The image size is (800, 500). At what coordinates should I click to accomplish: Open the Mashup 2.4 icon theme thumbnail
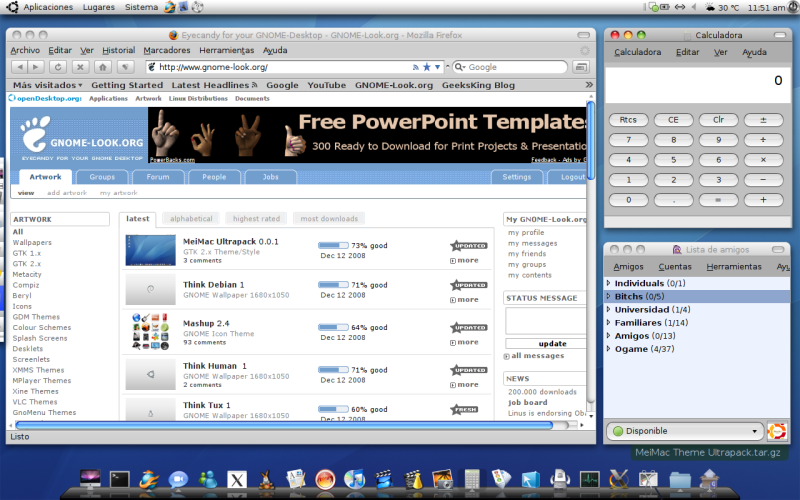pos(151,332)
